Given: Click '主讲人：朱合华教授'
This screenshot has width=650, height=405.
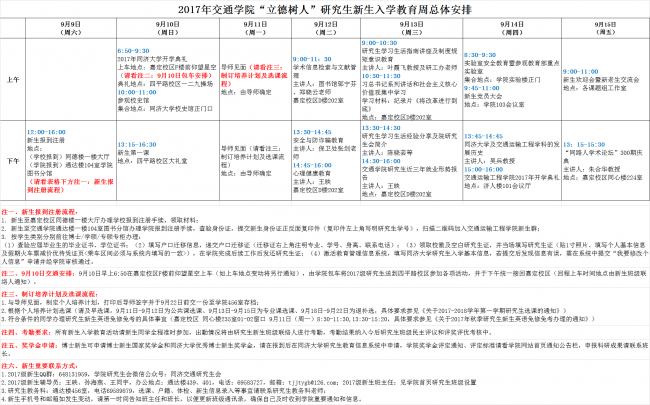Looking at the screenshot, I should pyautogui.click(x=592, y=169).
